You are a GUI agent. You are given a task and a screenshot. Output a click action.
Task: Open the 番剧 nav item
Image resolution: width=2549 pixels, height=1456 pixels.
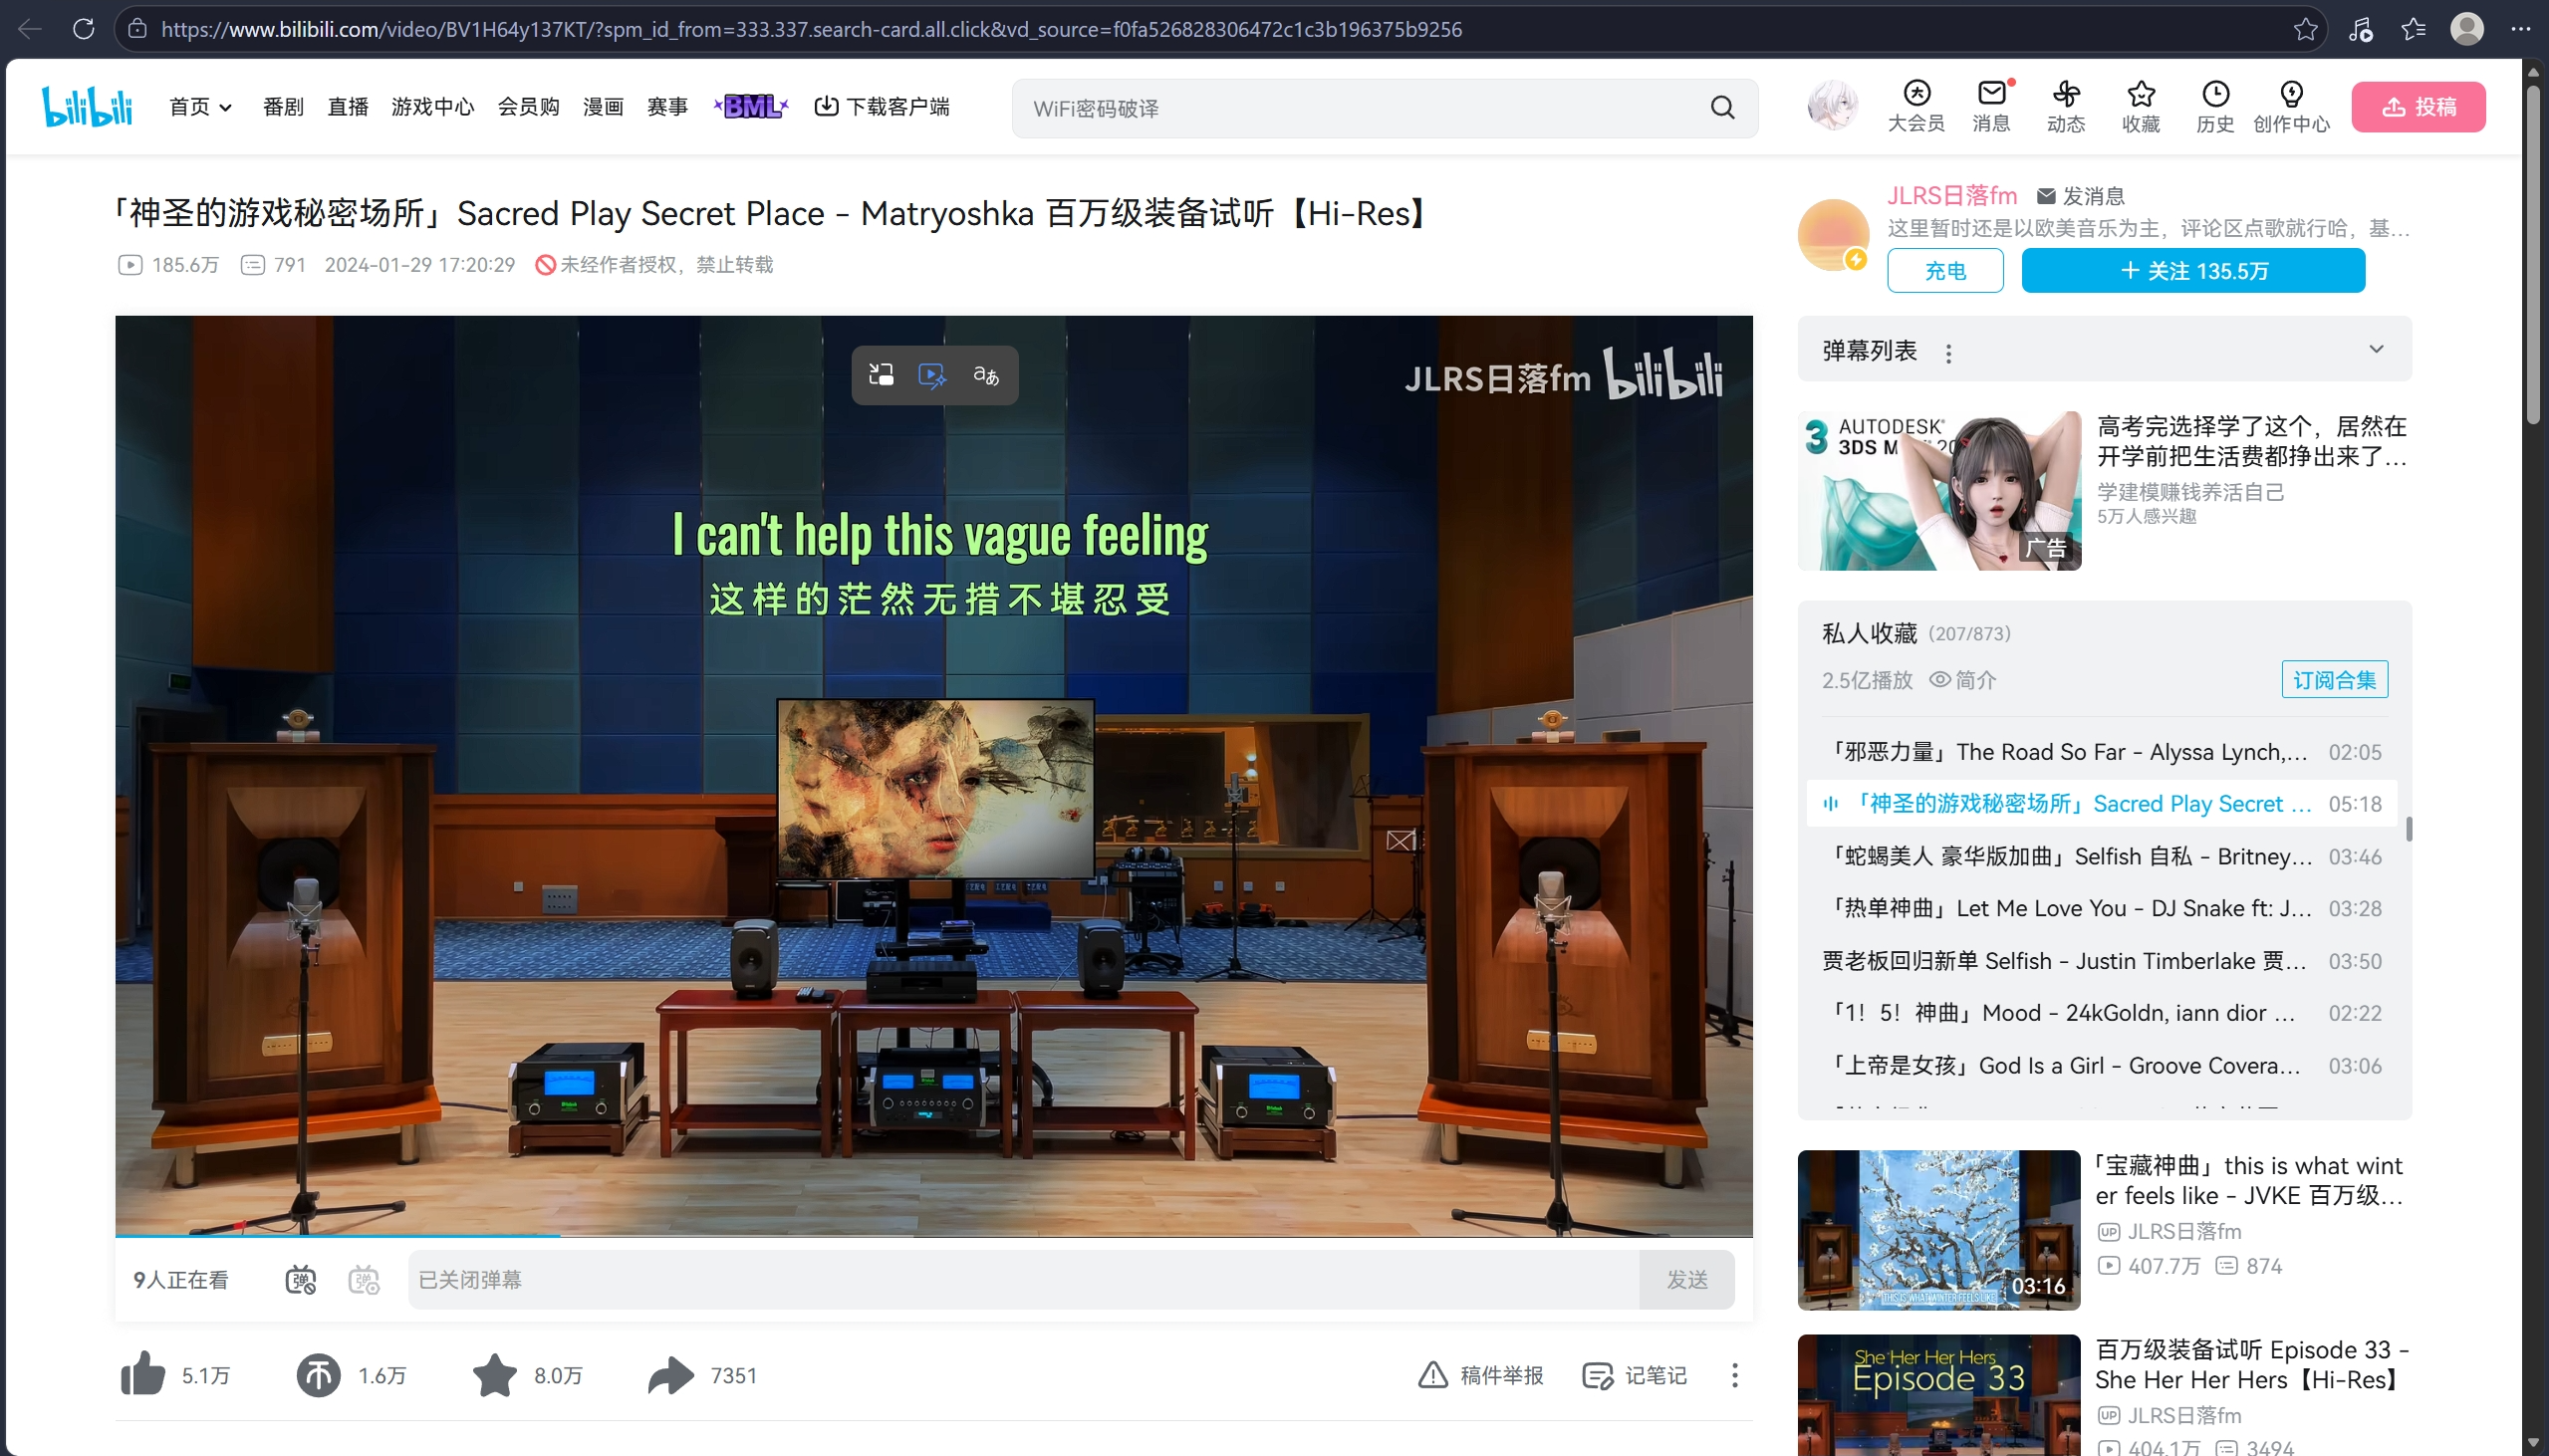283,107
